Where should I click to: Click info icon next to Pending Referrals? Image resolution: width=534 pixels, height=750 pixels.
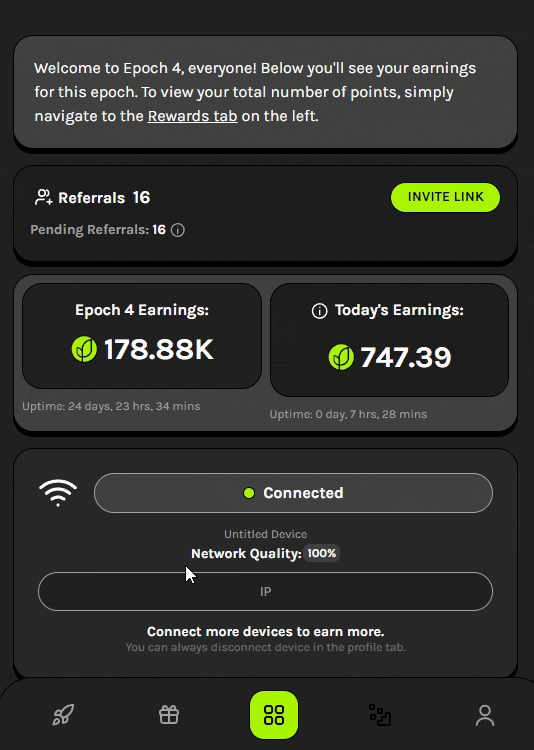(178, 230)
